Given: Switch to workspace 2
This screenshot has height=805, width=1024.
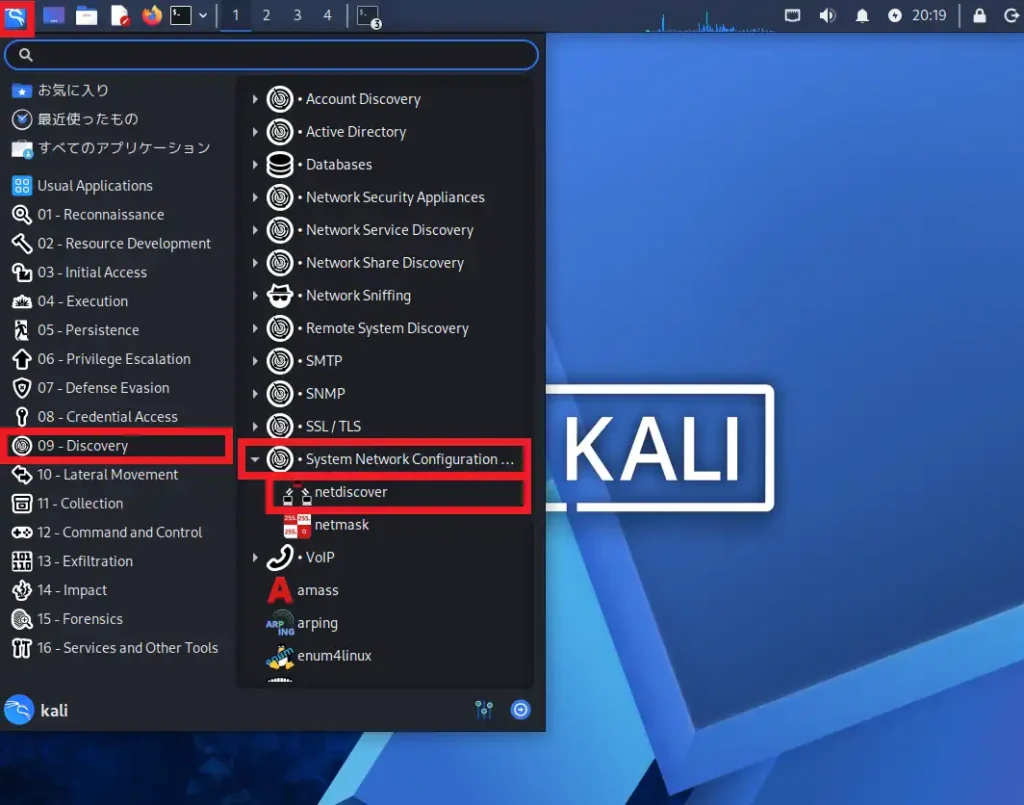Looking at the screenshot, I should pyautogui.click(x=265, y=15).
